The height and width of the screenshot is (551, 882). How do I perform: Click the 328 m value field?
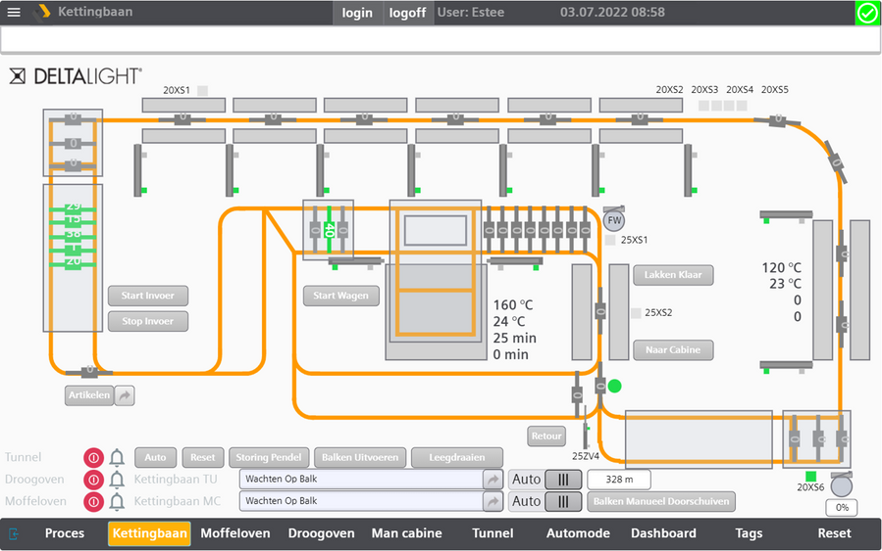pos(619,480)
